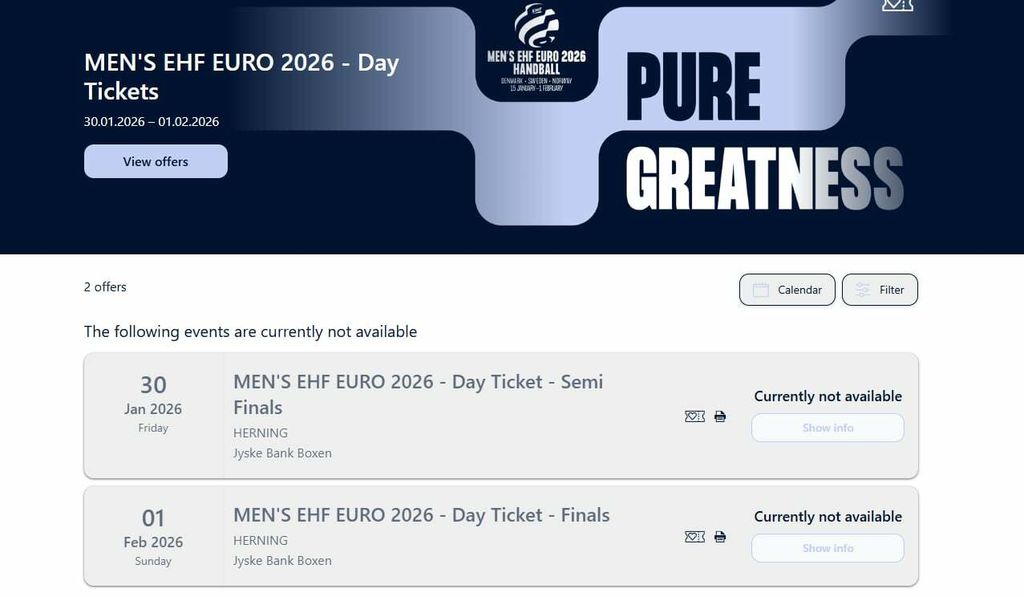Click the Men's EHF Euro 2026 Day Tickets heading
This screenshot has height=597, width=1024.
(x=241, y=76)
